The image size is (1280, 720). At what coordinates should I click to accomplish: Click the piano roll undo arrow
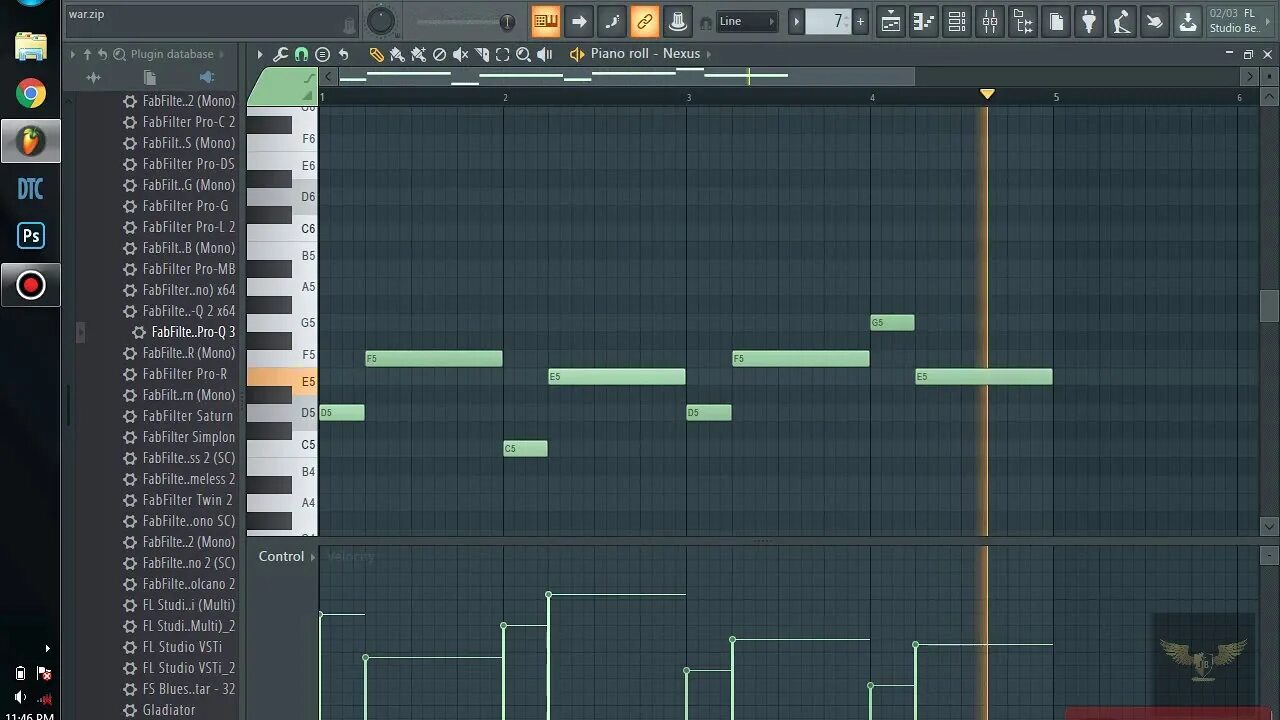tap(343, 54)
